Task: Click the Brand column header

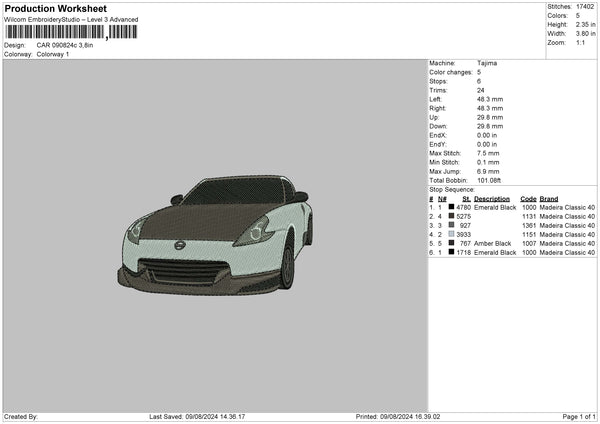Action: pos(549,198)
